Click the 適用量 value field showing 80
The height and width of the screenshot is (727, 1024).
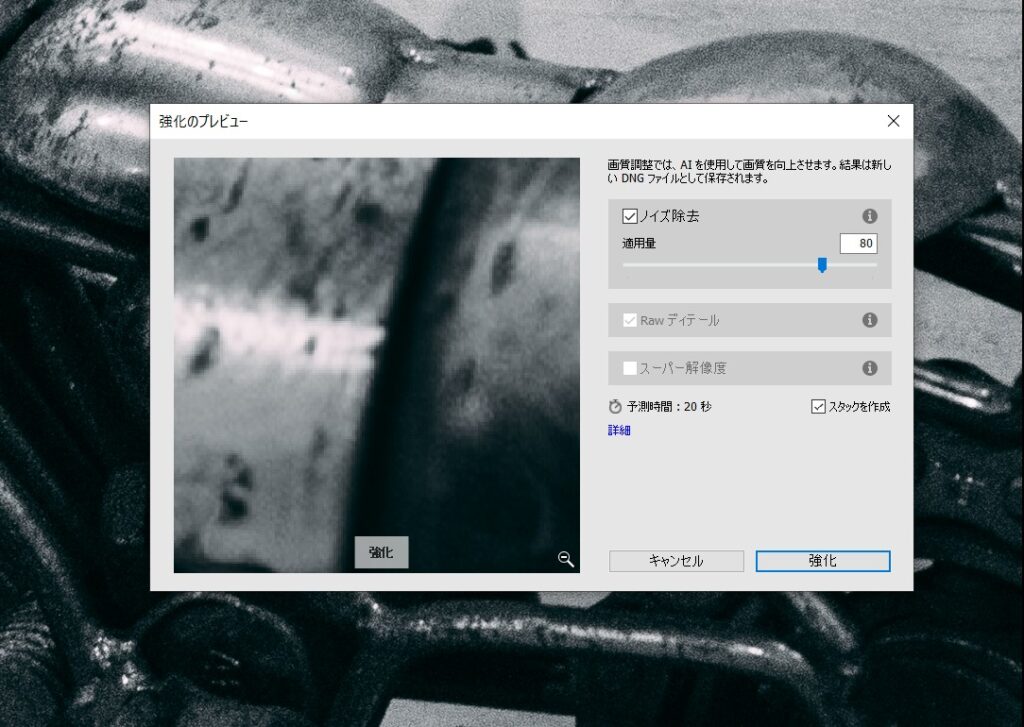pos(857,243)
